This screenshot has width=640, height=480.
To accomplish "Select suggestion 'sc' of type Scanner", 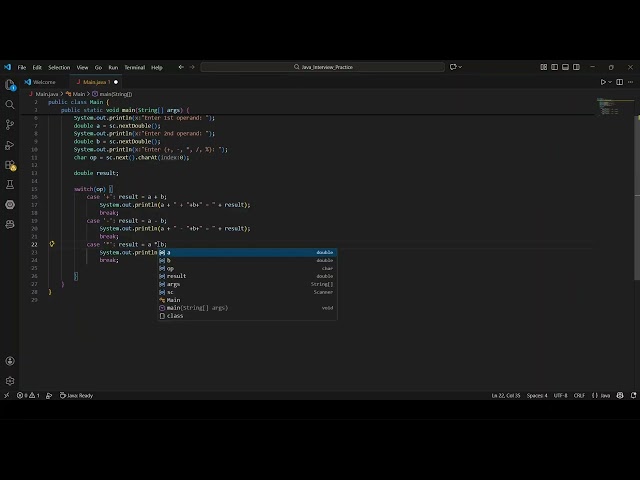I will pos(247,292).
